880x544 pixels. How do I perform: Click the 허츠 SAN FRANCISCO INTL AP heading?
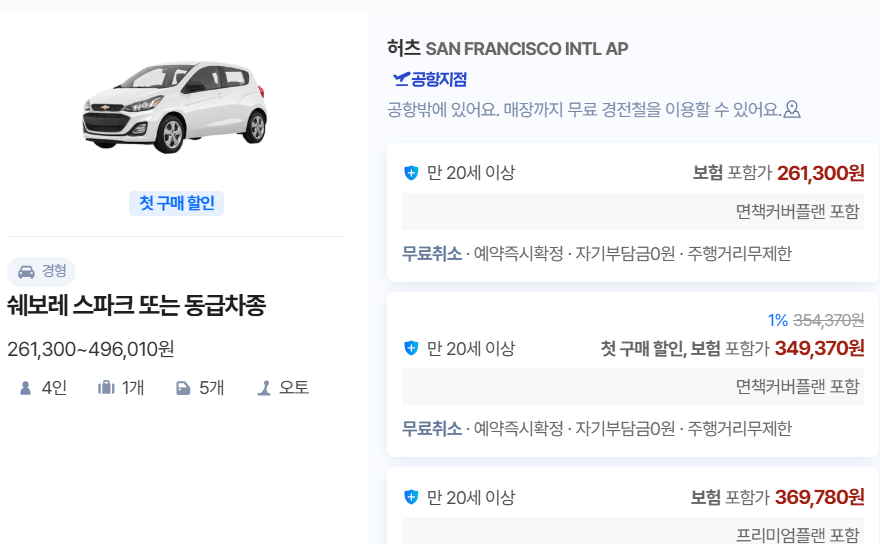507,48
